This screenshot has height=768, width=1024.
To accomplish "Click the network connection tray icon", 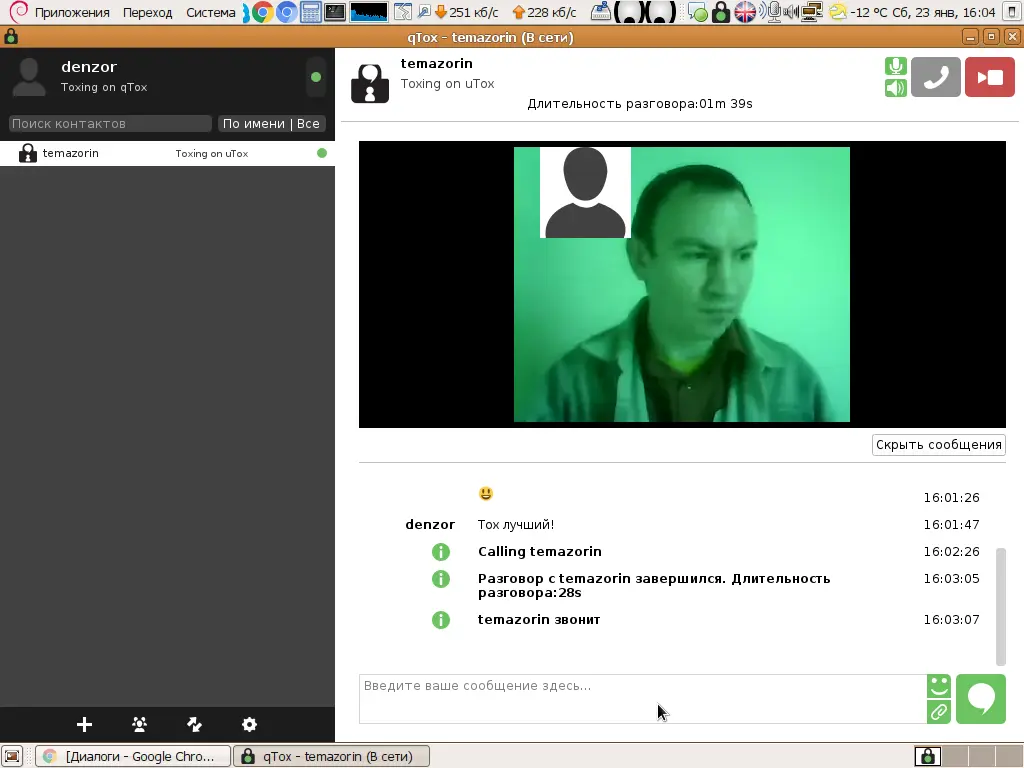I will 812,12.
